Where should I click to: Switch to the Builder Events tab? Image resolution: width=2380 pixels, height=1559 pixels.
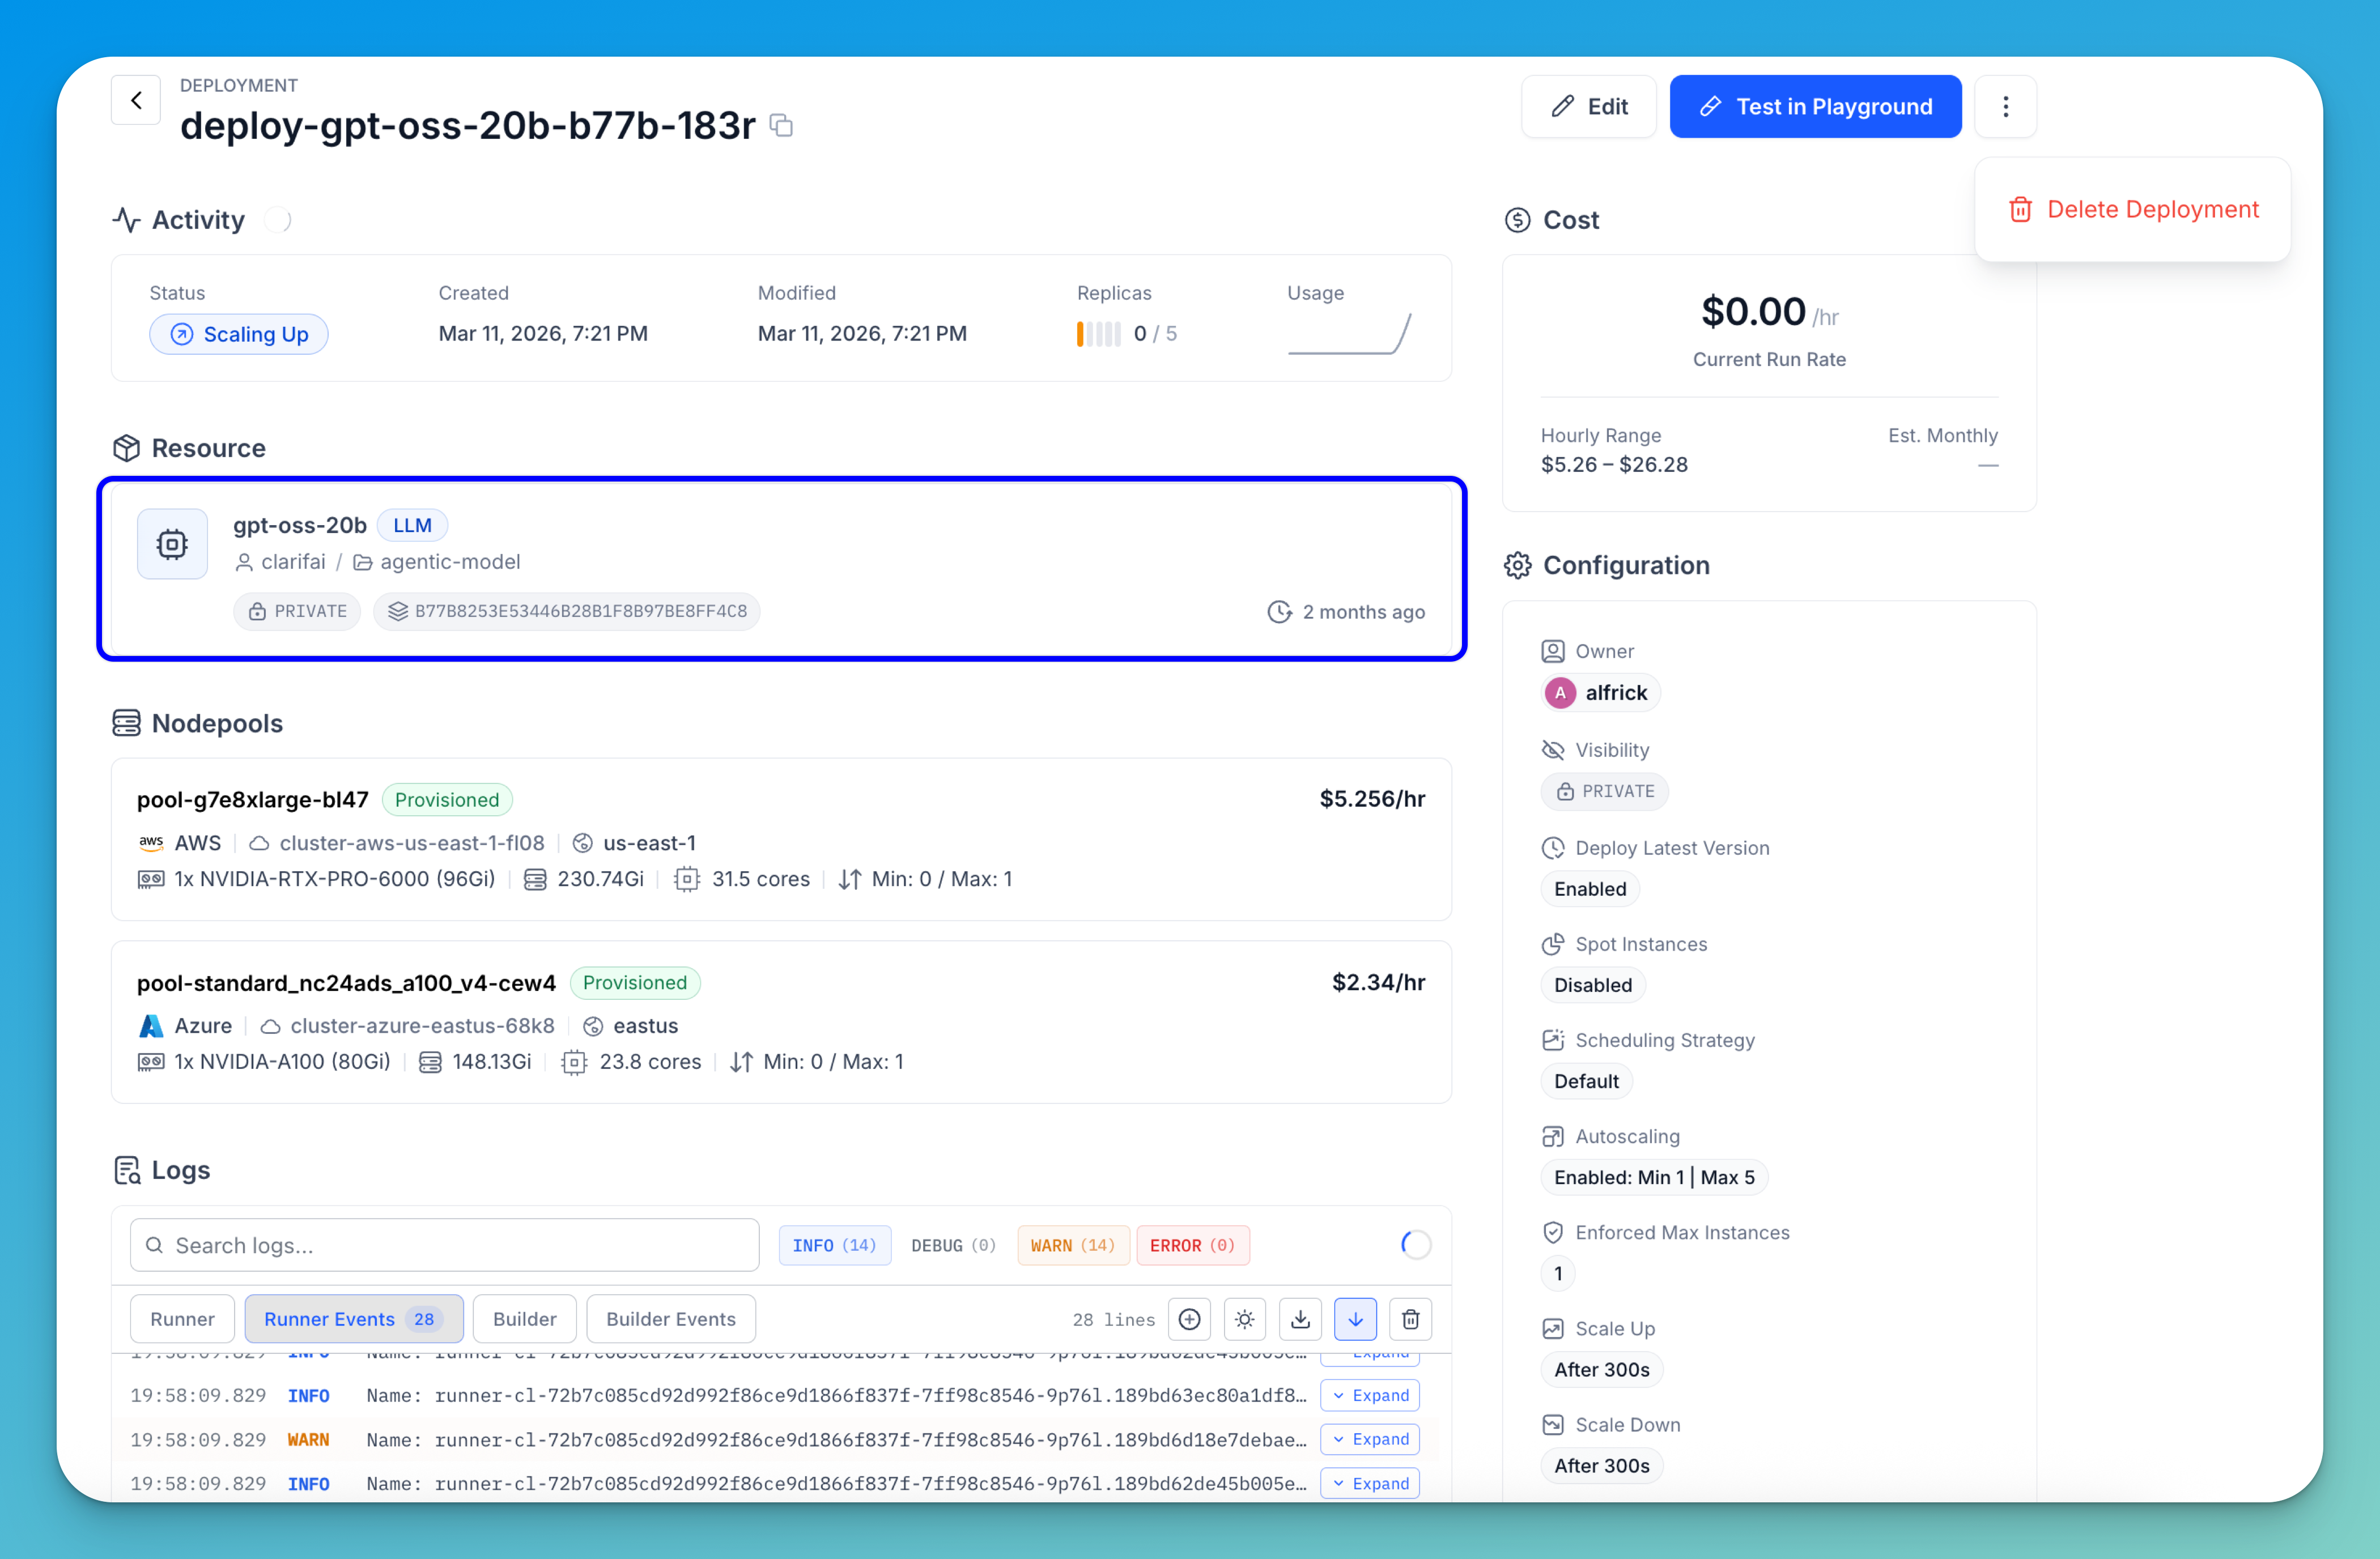pos(670,1319)
